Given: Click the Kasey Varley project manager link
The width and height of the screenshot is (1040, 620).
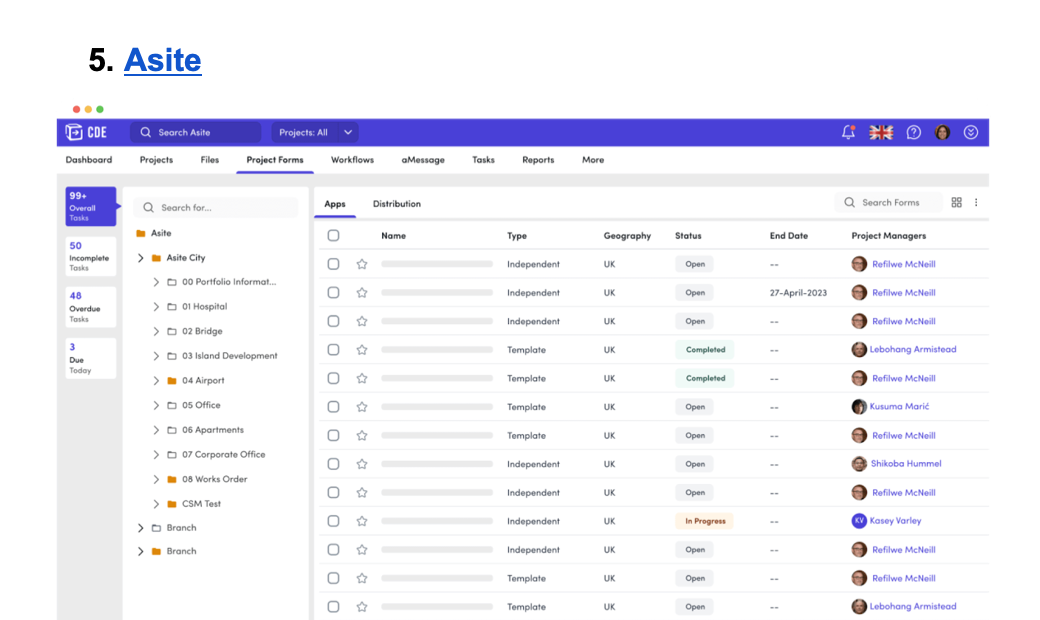Looking at the screenshot, I should coord(896,521).
